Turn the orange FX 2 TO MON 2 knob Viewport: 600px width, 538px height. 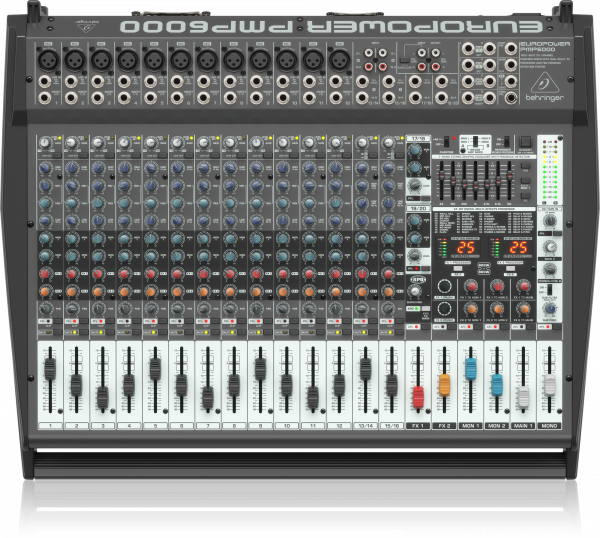point(497,308)
